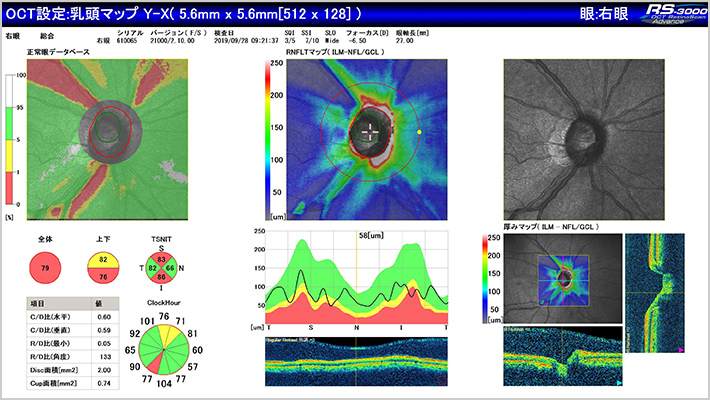Click ClockHour value 71
Viewport: 710px width, 400px height.
(181, 321)
